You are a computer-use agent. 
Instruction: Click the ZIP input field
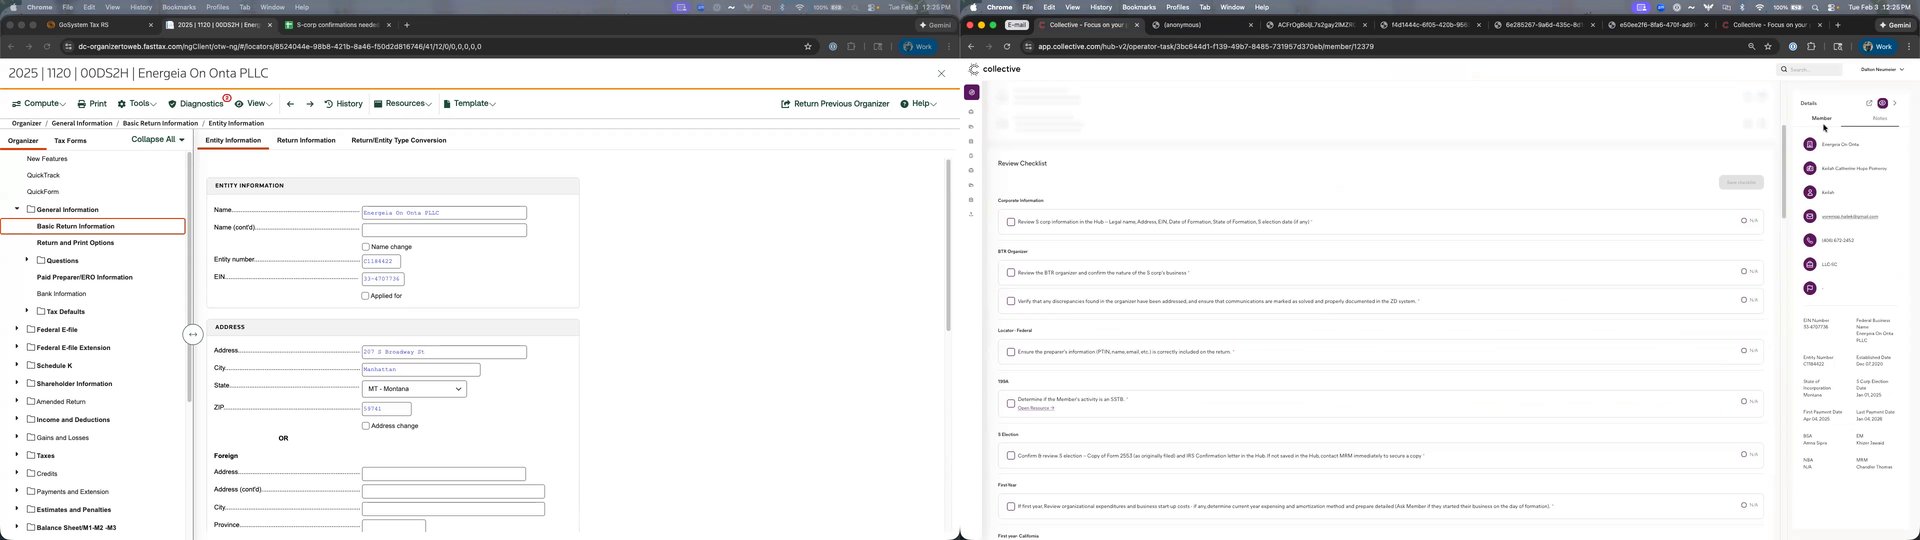click(386, 409)
